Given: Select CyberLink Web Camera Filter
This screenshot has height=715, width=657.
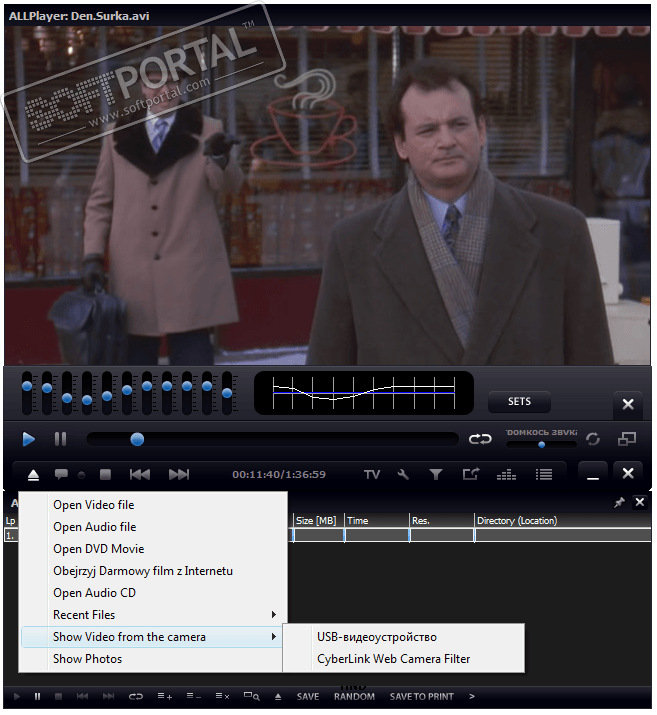Looking at the screenshot, I should [x=405, y=661].
